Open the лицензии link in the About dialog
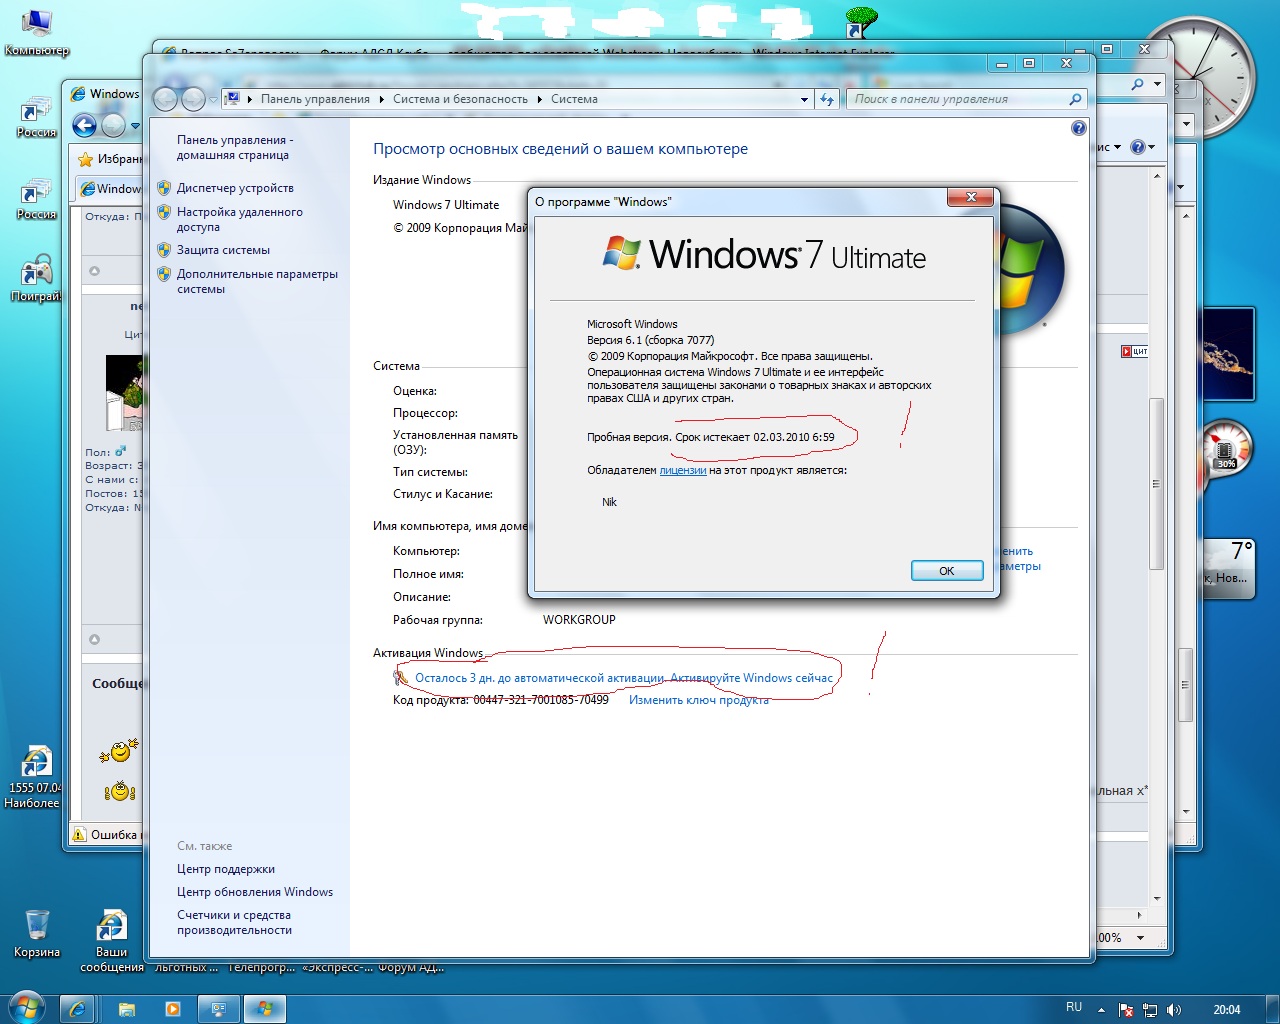The height and width of the screenshot is (1024, 1280). pos(683,470)
